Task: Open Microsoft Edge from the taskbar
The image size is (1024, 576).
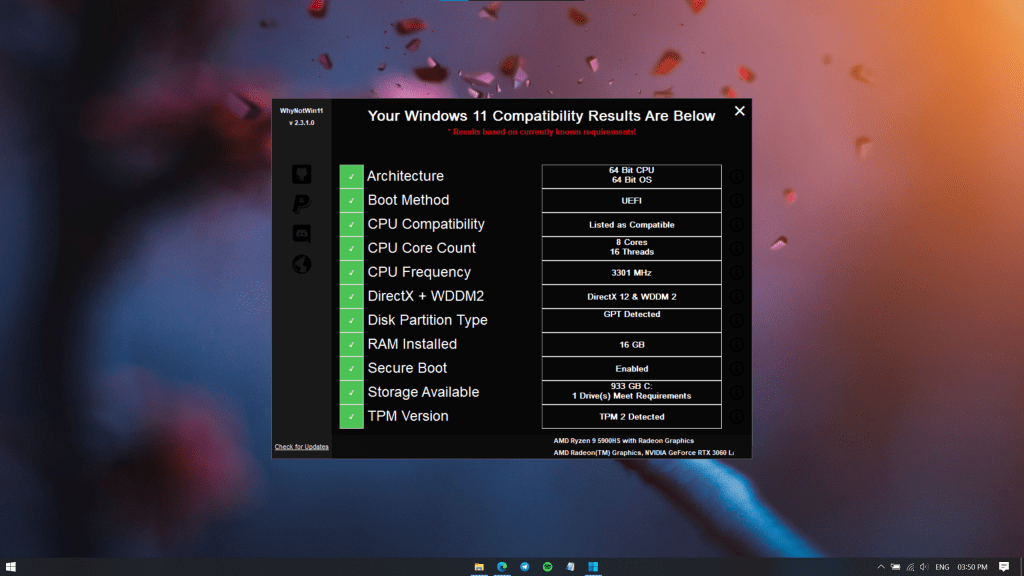Action: coord(502,567)
